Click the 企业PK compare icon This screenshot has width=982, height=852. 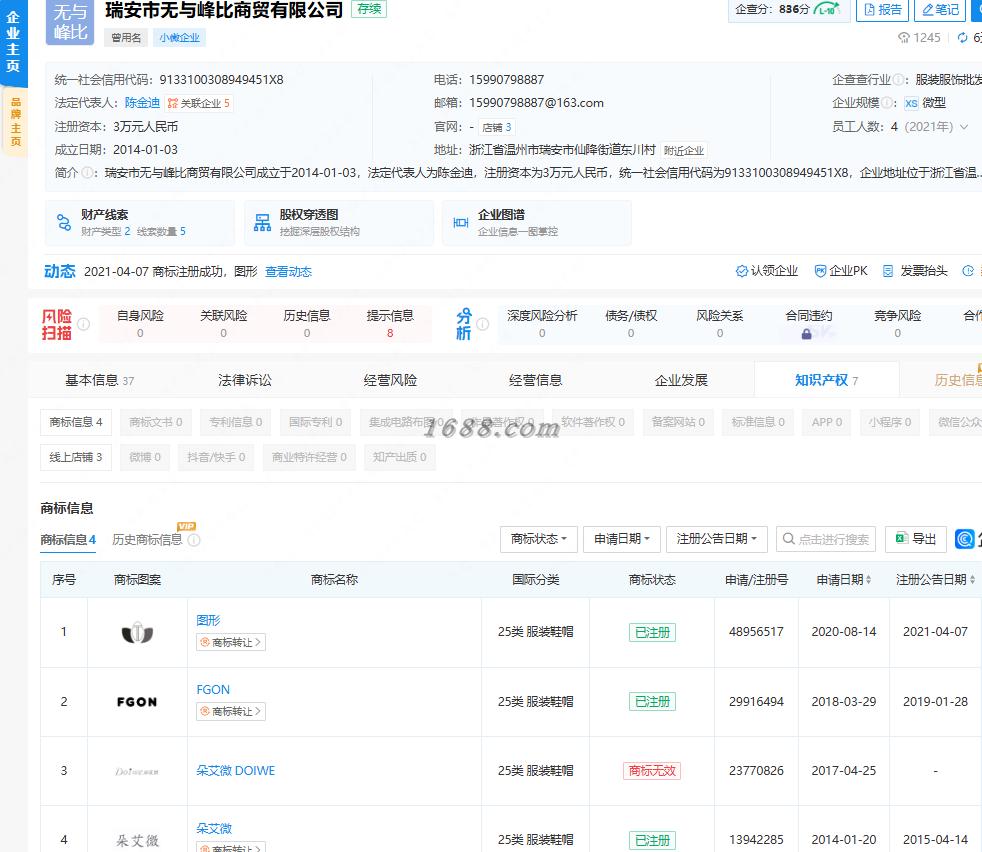pos(820,271)
